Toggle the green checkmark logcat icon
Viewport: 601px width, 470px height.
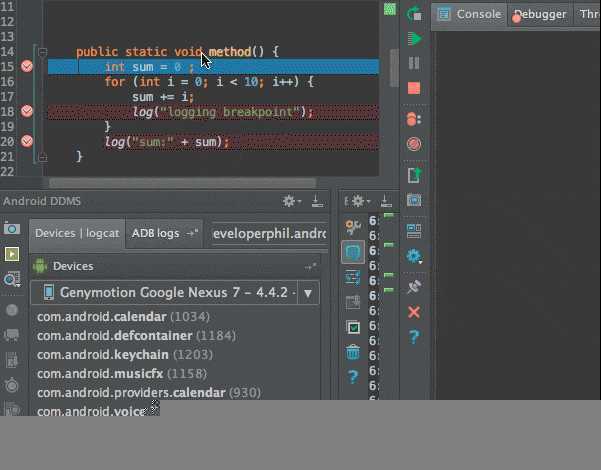point(353,327)
